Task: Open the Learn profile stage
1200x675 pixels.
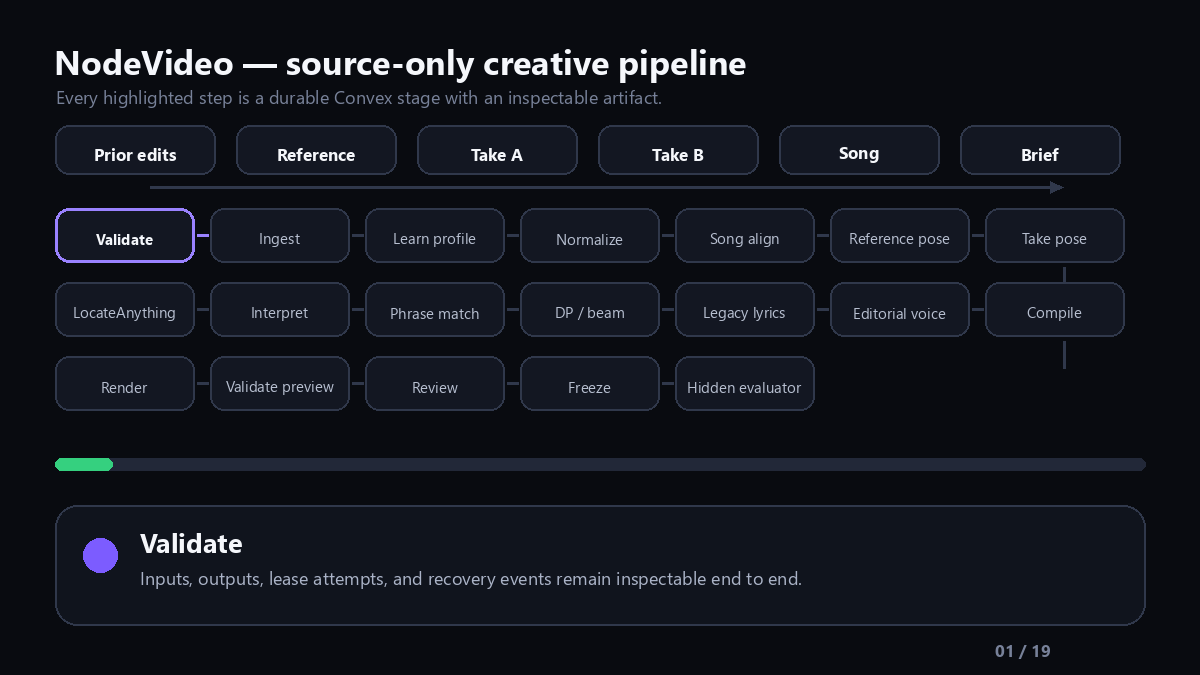Action: click(435, 236)
